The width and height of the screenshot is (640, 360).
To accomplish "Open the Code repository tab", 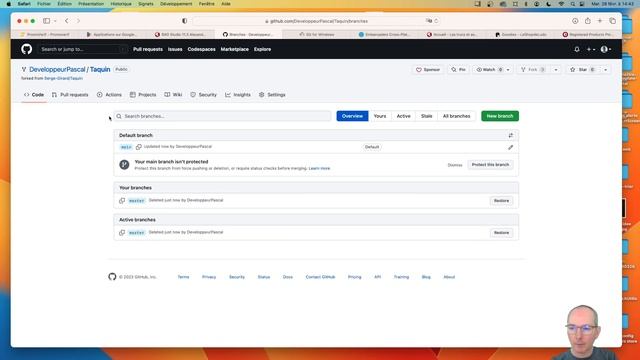I will click(x=34, y=95).
